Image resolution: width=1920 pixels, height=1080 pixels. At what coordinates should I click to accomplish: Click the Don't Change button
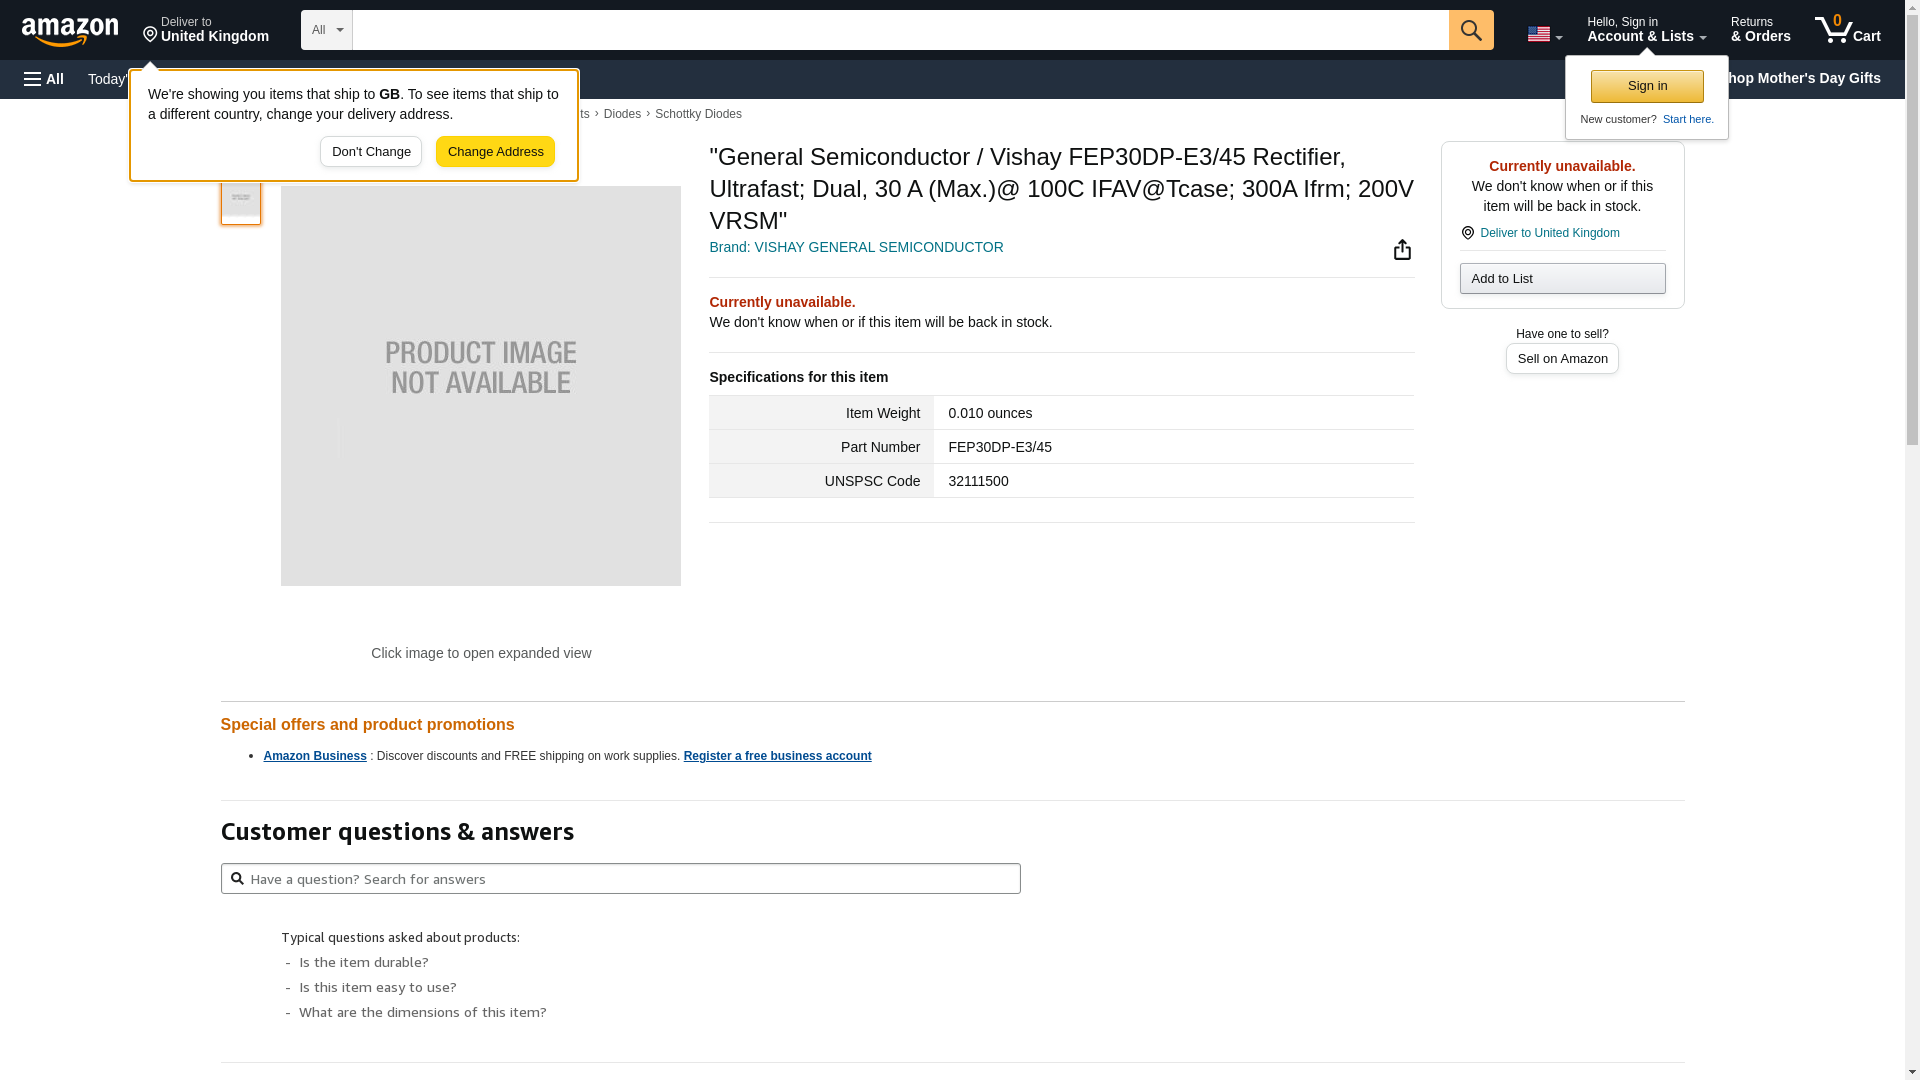(371, 152)
